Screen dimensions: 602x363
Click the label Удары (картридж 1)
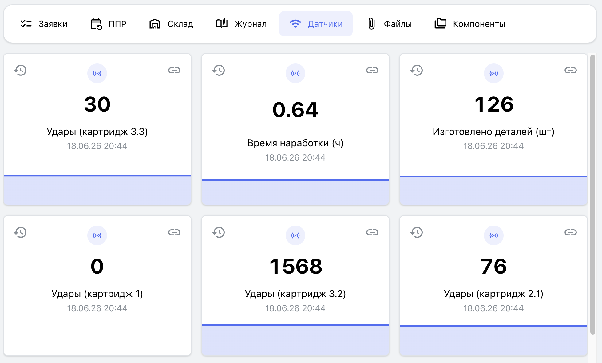[97, 294]
